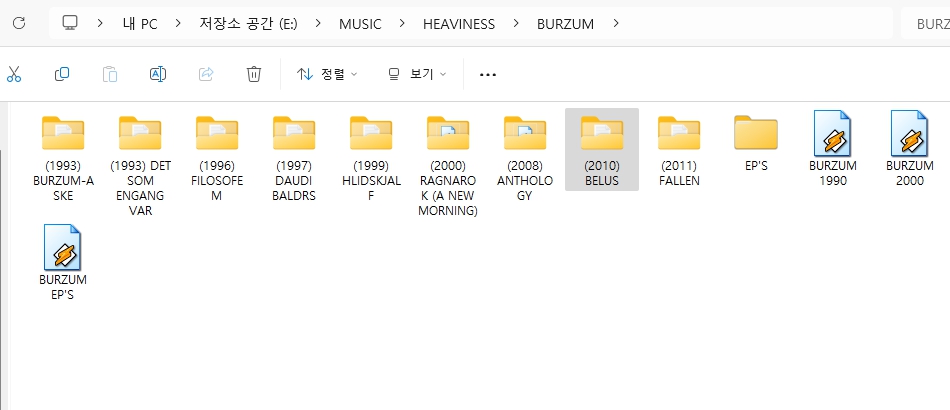The height and width of the screenshot is (410, 950).
Task: Click the "(2008) ANTHOLOGY" name label
Action: click(525, 180)
